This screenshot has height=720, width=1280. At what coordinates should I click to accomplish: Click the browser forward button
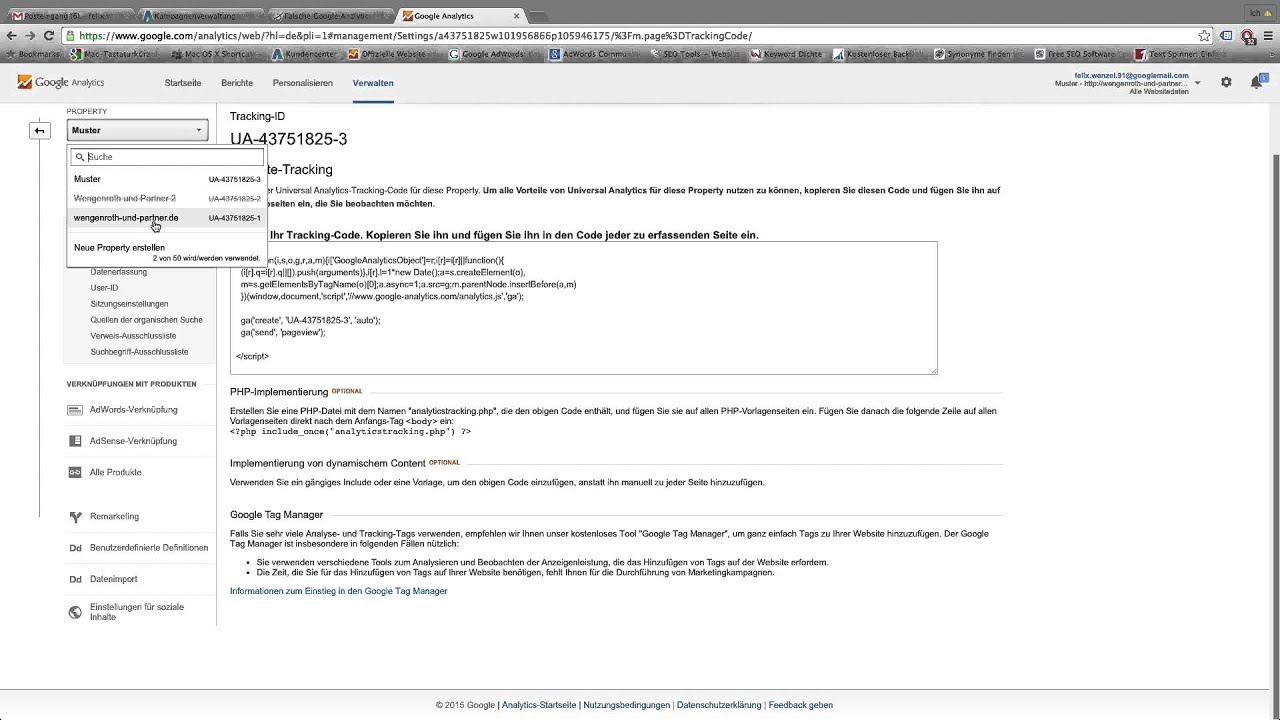tap(29, 35)
